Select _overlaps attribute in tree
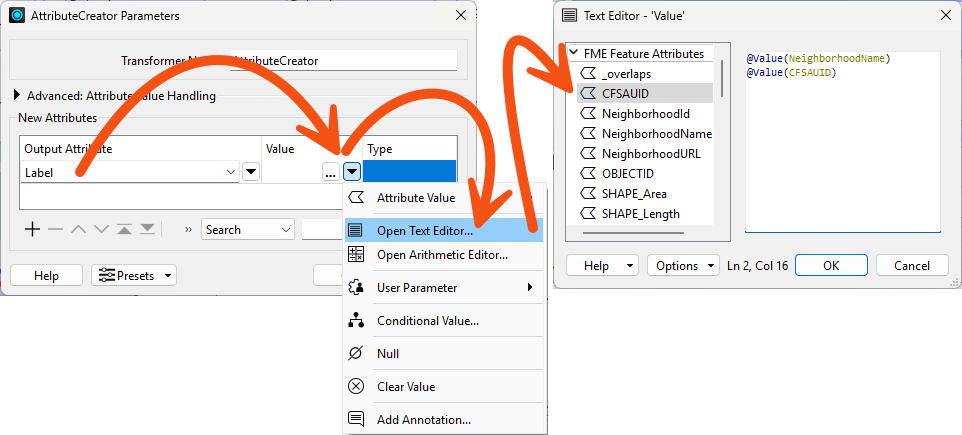Screen dimensions: 962x435 click(x=645, y=74)
